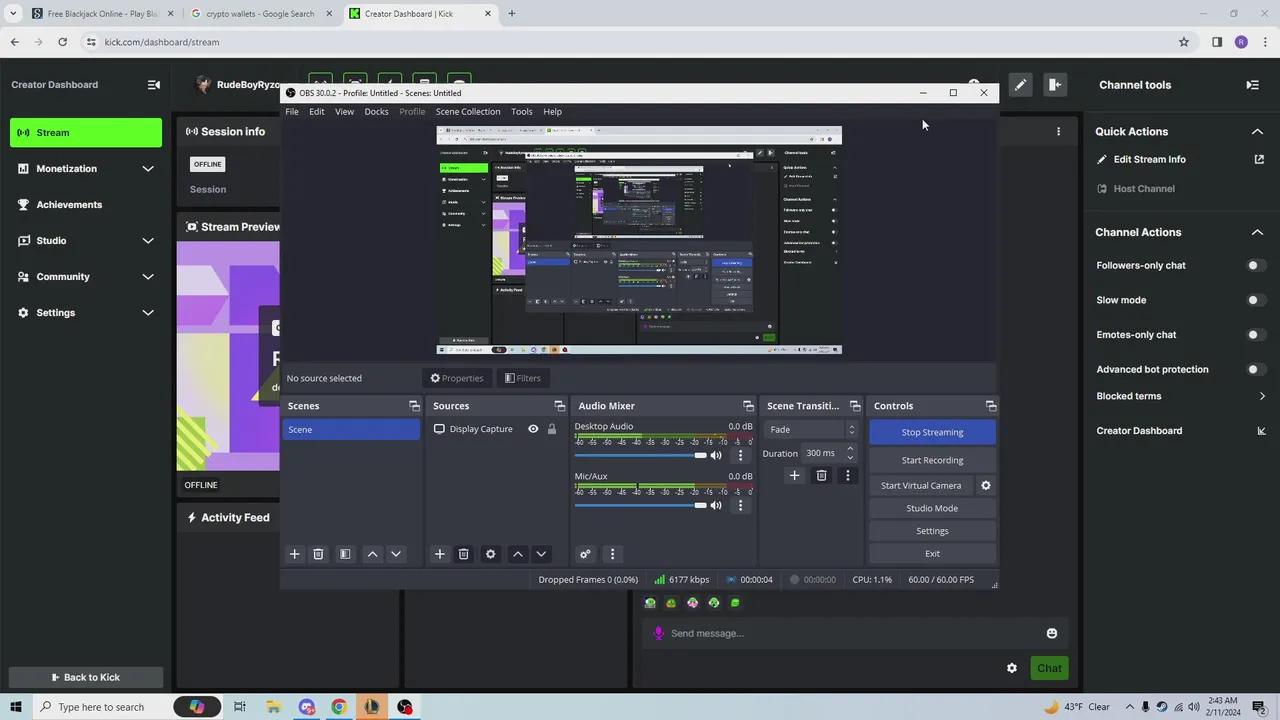Float the Scenes dock panel
Viewport: 1280px width, 720px height.
[x=414, y=406]
